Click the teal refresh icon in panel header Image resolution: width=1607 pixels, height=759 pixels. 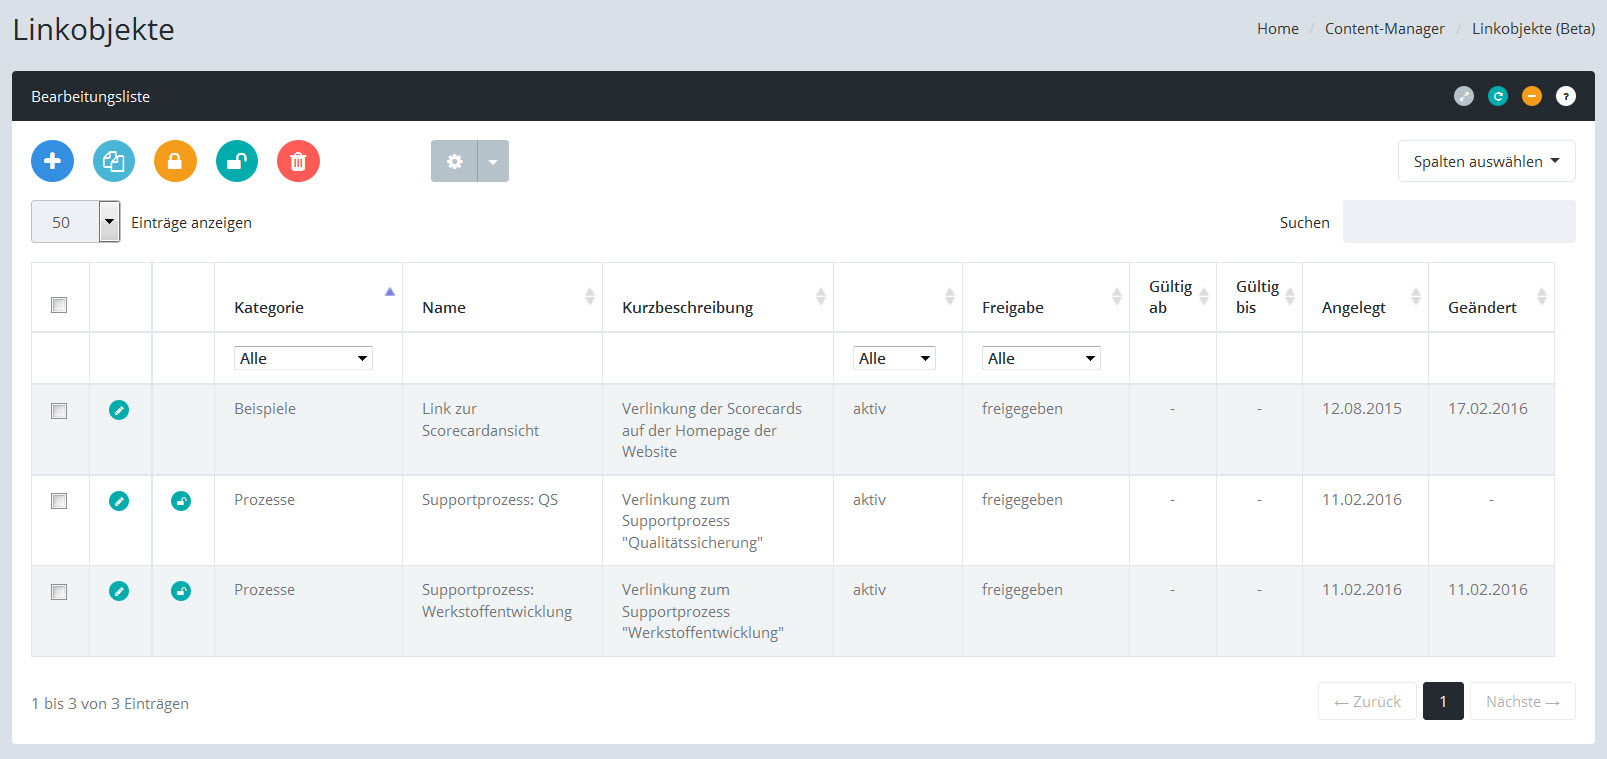[x=1497, y=96]
